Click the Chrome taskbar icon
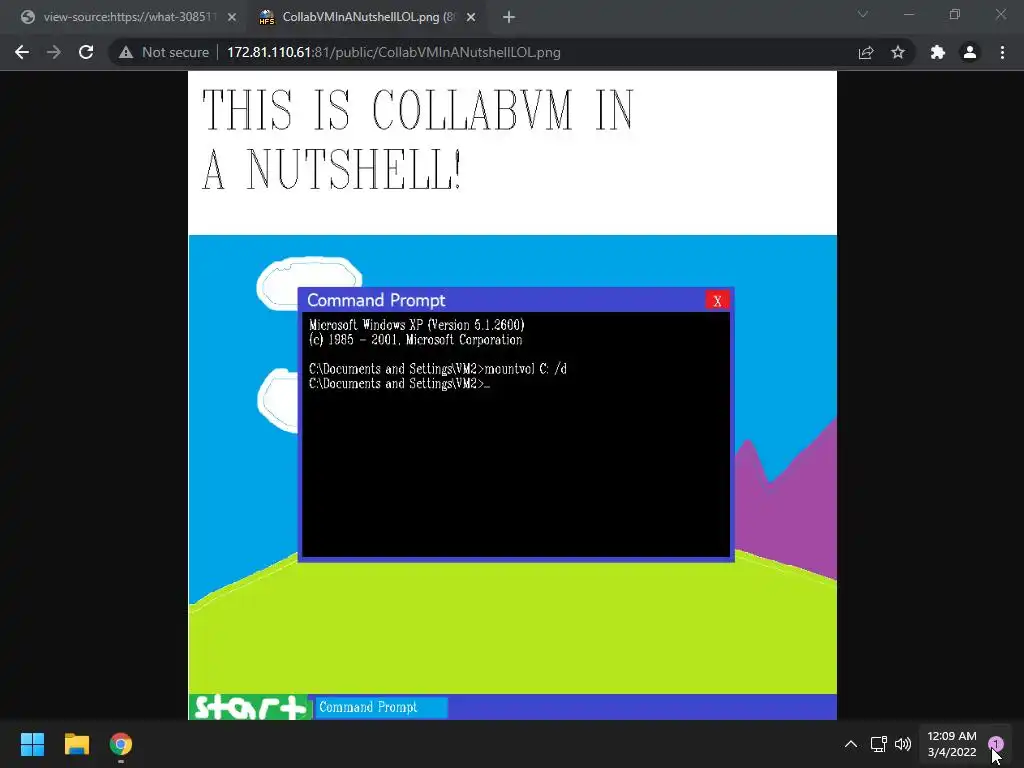This screenshot has width=1024, height=768. 121,744
